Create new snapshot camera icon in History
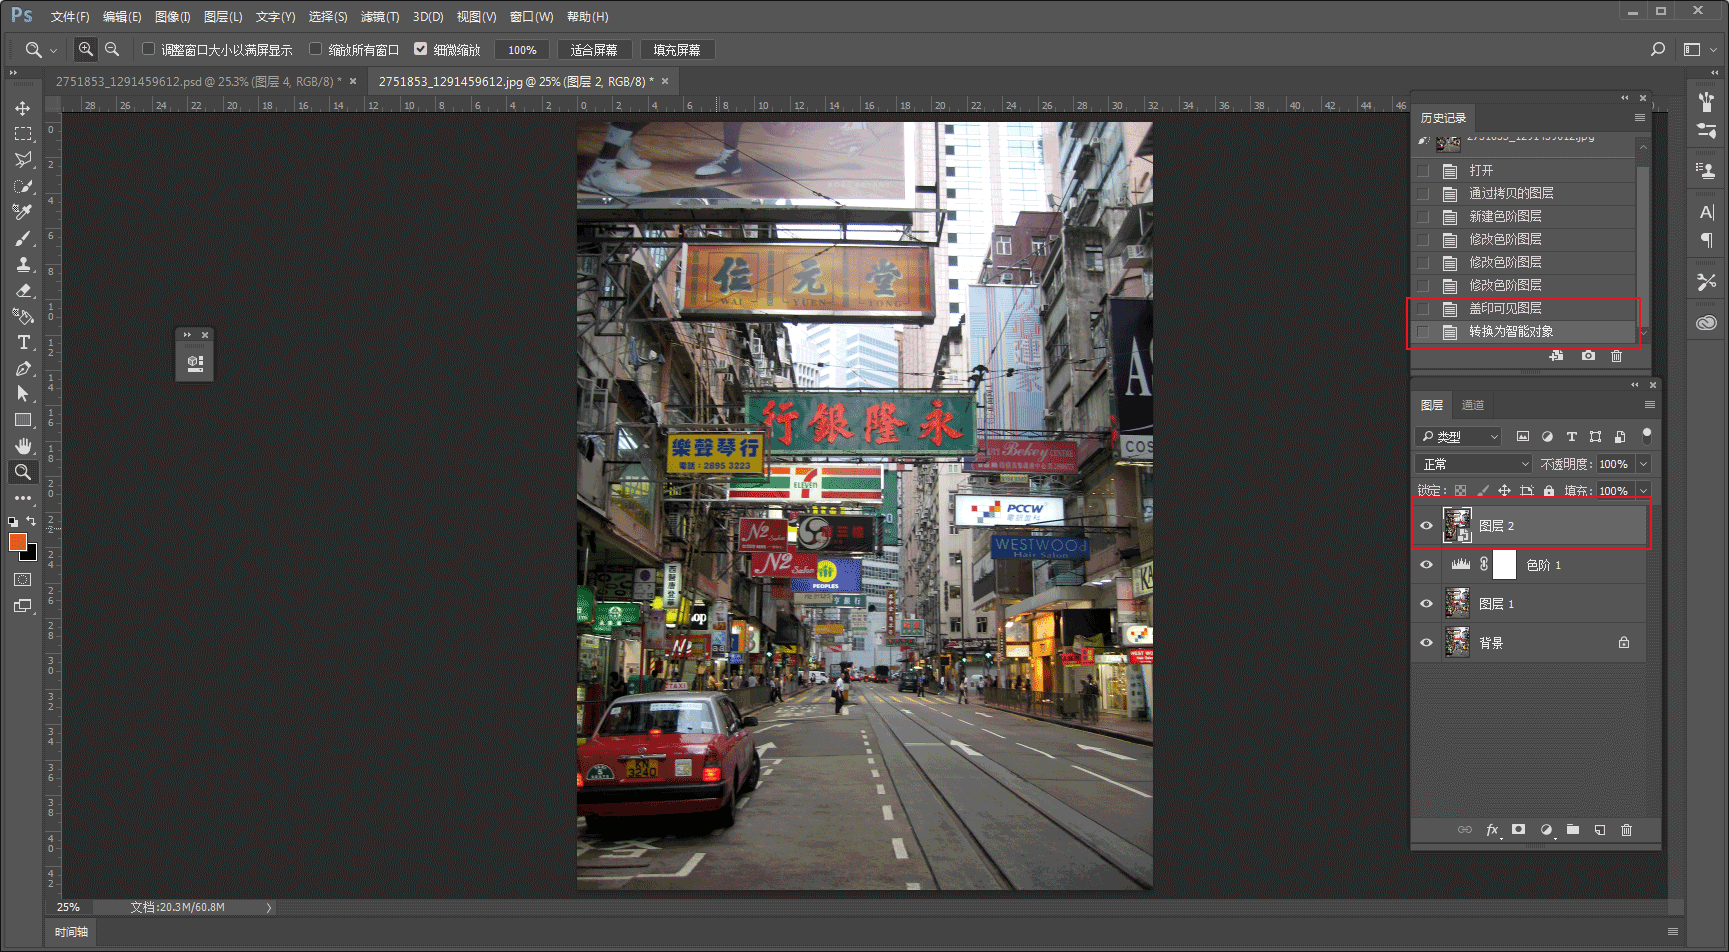1729x952 pixels. [x=1588, y=356]
